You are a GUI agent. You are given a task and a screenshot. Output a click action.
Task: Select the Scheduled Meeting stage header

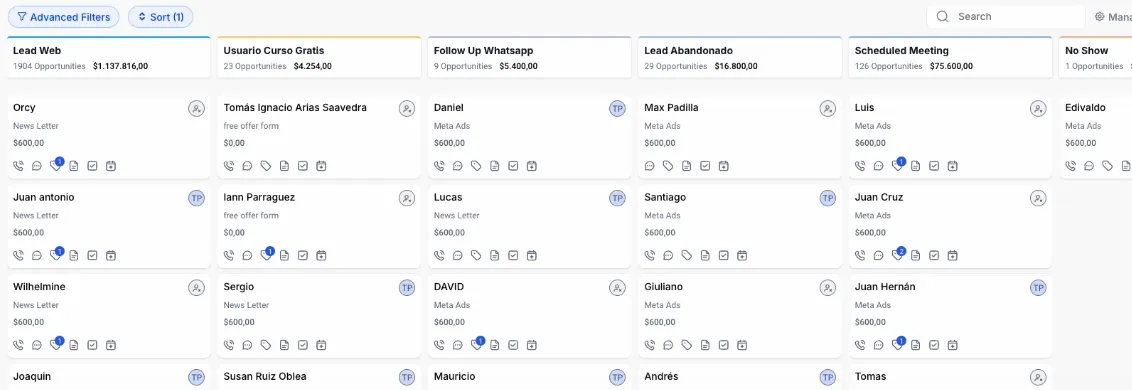point(950,58)
